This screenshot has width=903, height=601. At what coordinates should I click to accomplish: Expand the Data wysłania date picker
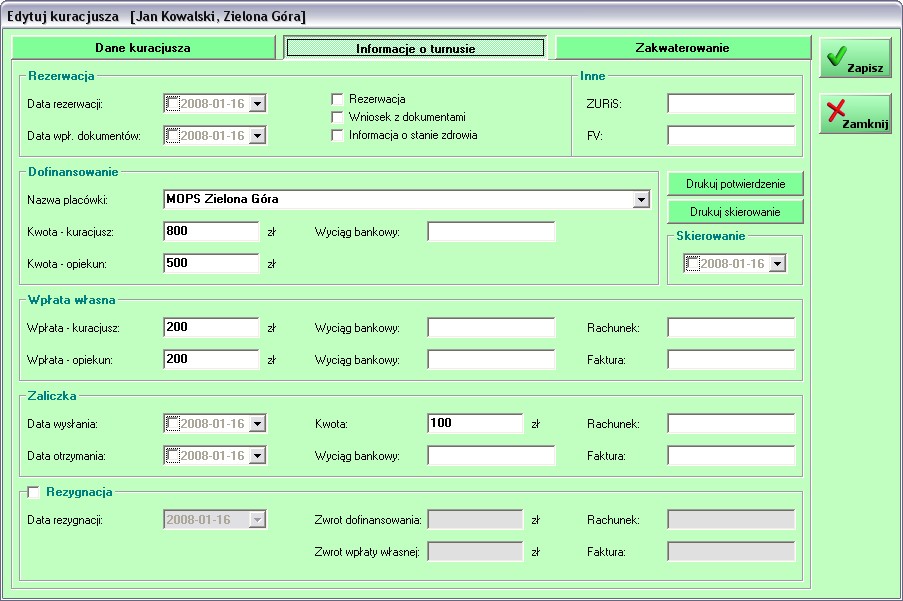point(257,424)
